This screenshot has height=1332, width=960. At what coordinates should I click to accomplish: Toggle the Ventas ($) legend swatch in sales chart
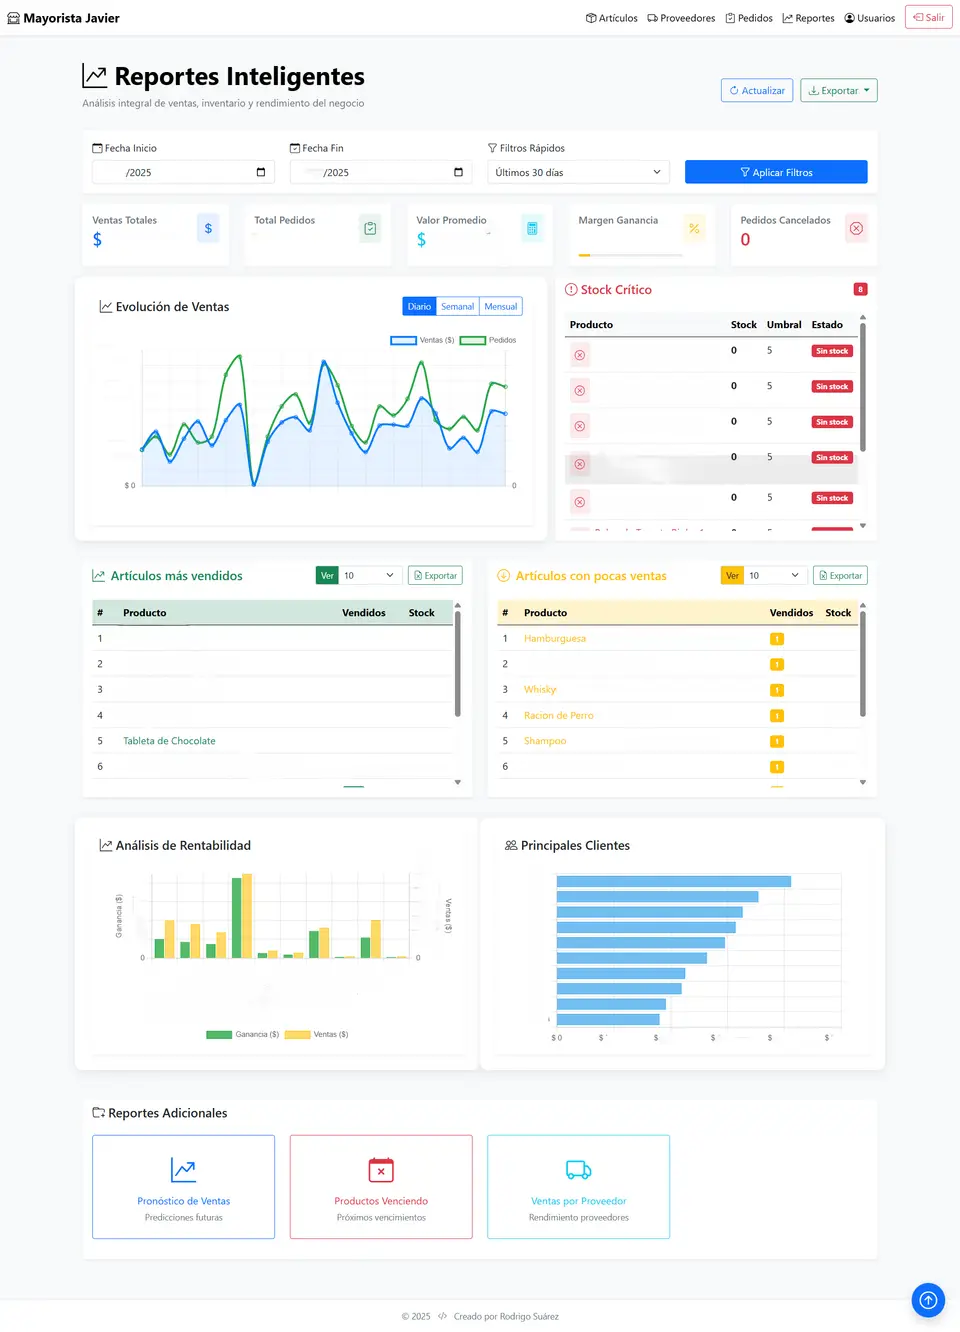tap(403, 340)
